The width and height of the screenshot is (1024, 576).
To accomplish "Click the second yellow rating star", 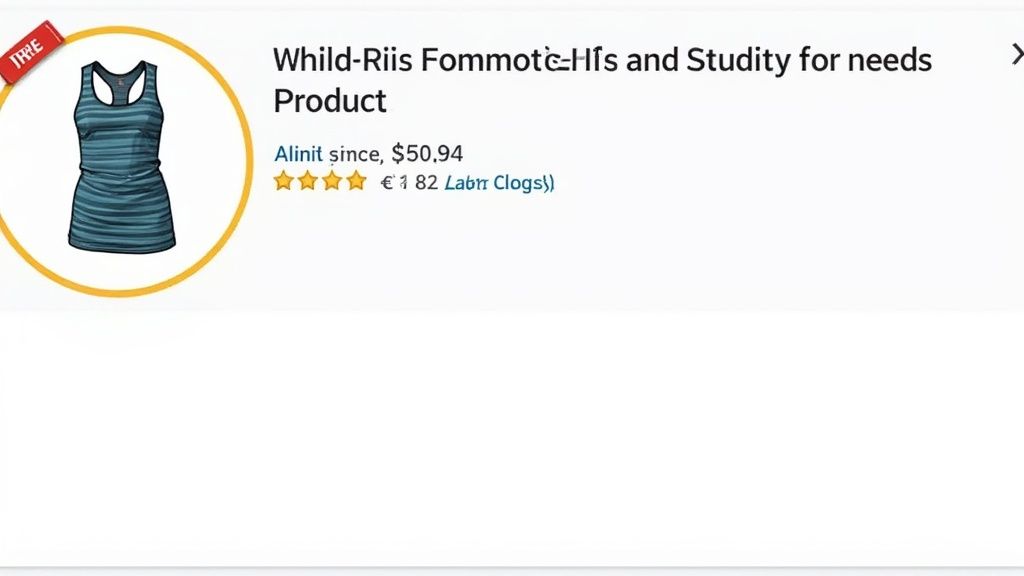I will [x=308, y=182].
